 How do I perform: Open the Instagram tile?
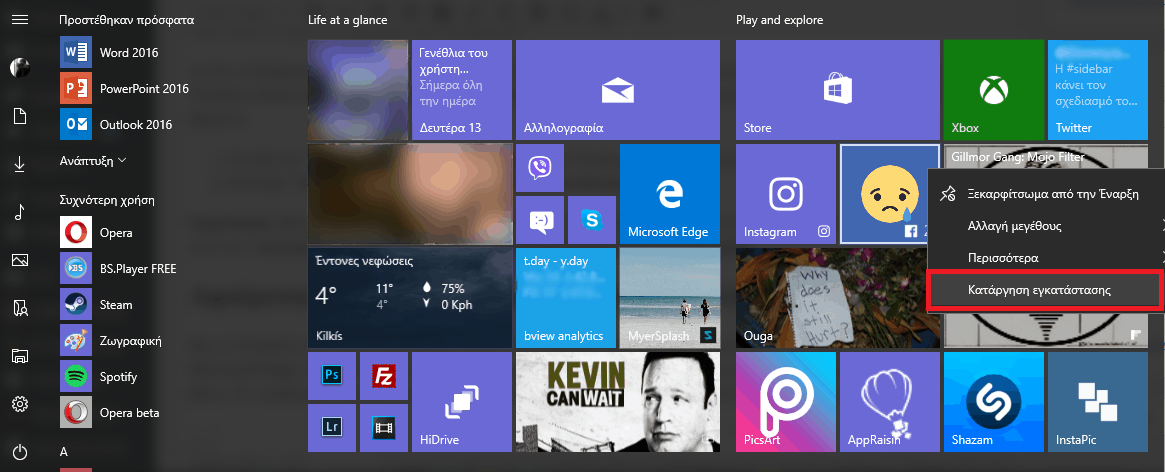[785, 194]
